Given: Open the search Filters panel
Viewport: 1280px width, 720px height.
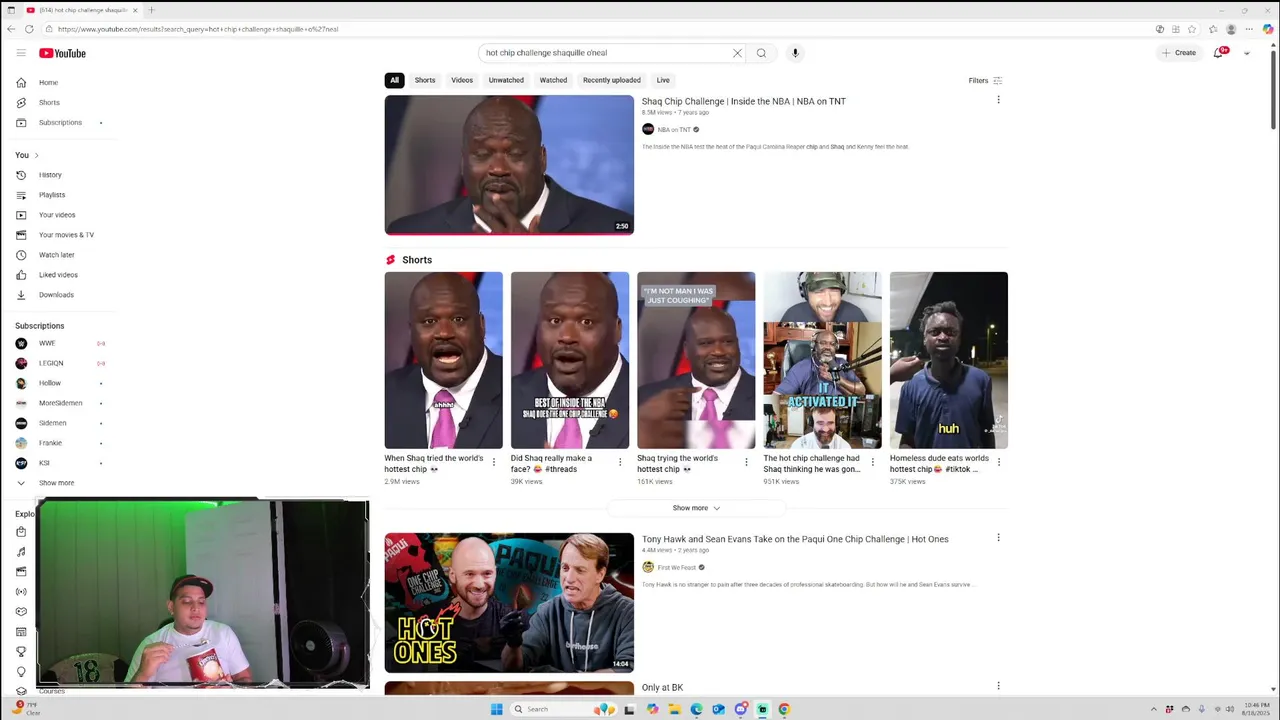Looking at the screenshot, I should click(x=985, y=80).
